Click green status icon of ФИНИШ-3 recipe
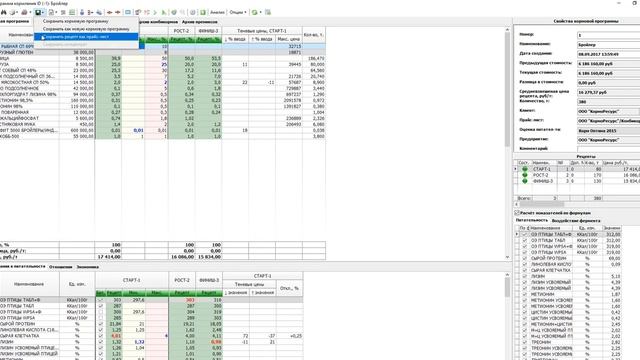 pos(525,181)
